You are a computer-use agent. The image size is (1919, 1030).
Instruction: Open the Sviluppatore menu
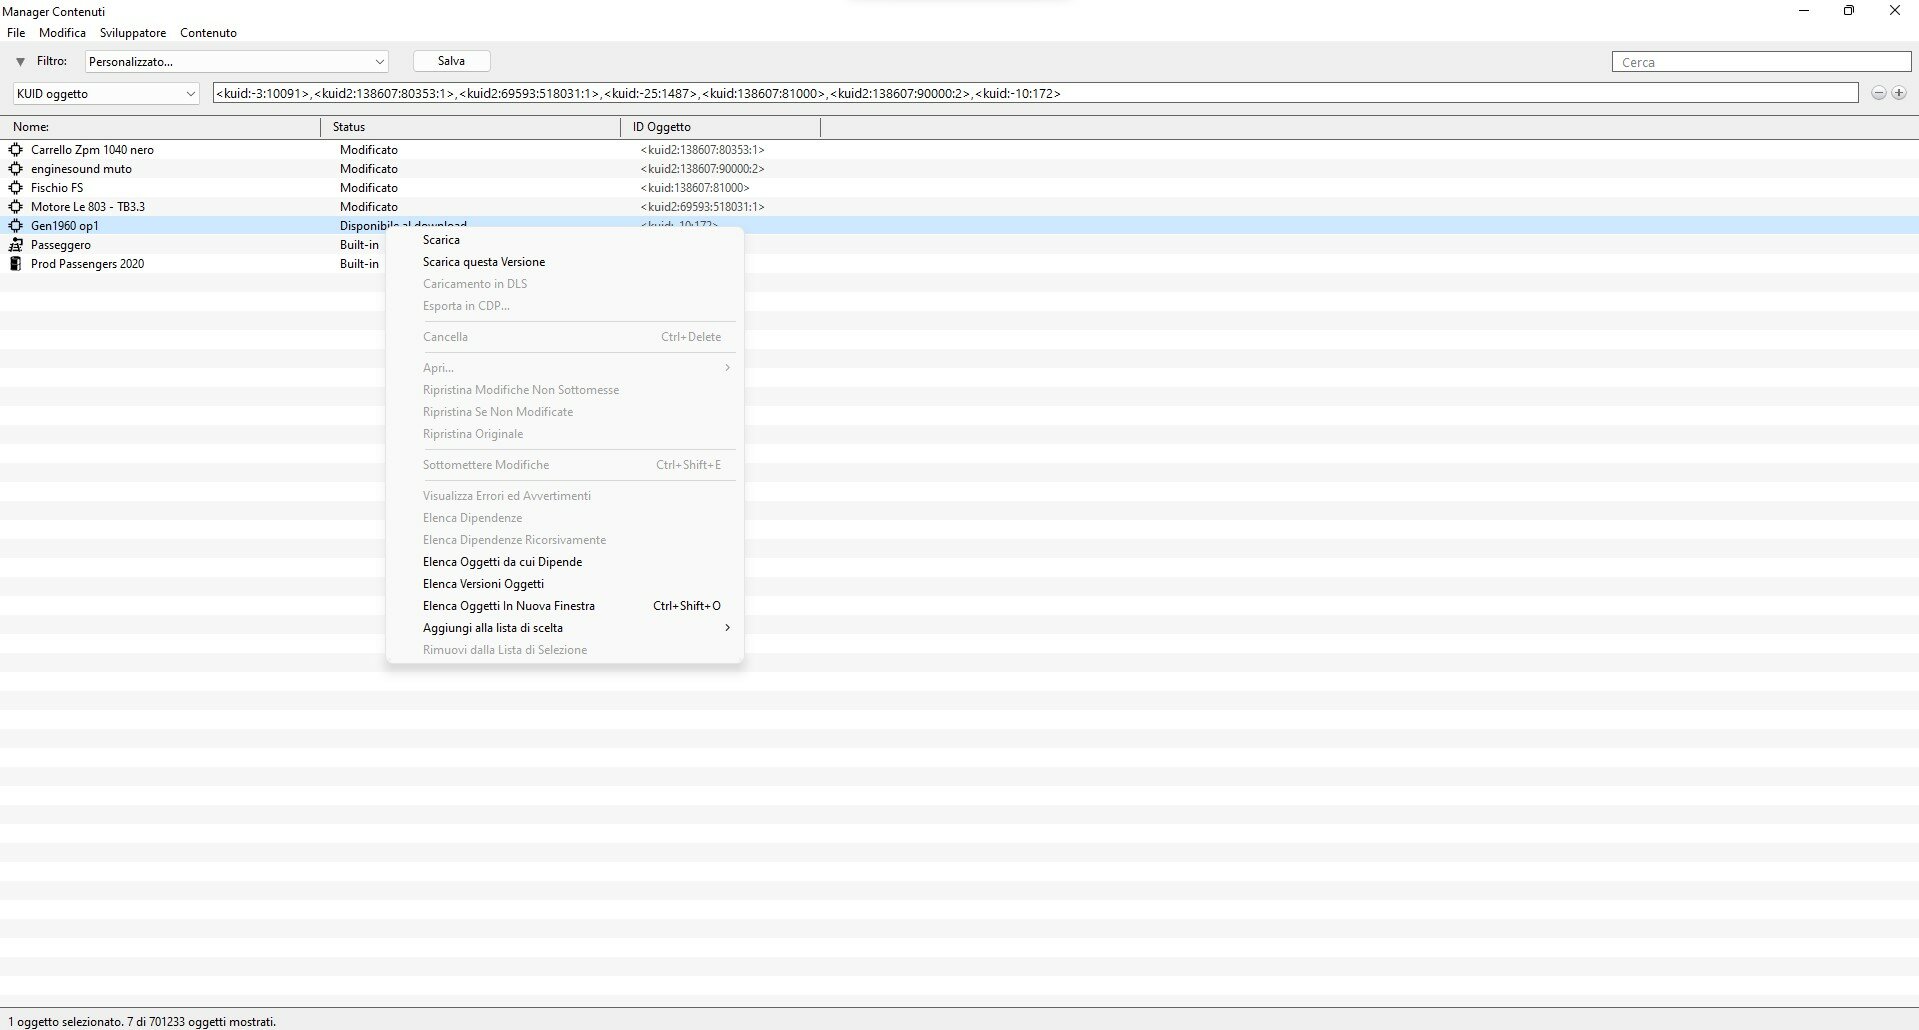[x=133, y=33]
